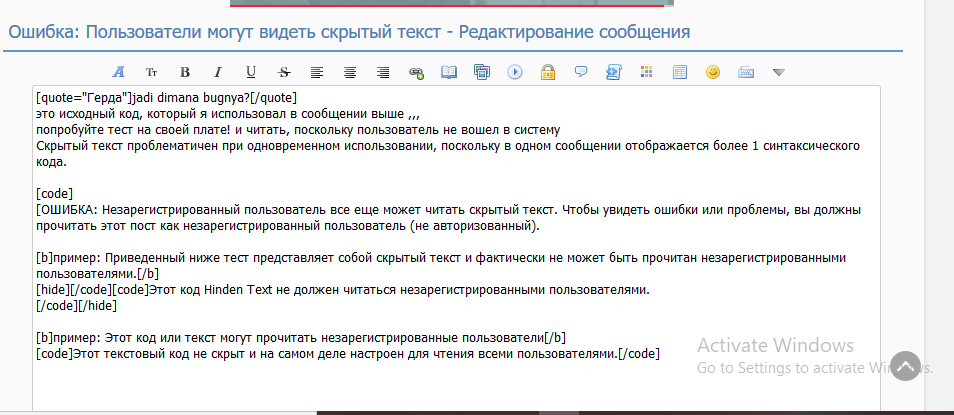Expand more toolbar options arrow
Viewport: 954px width, 415px height.
point(779,72)
